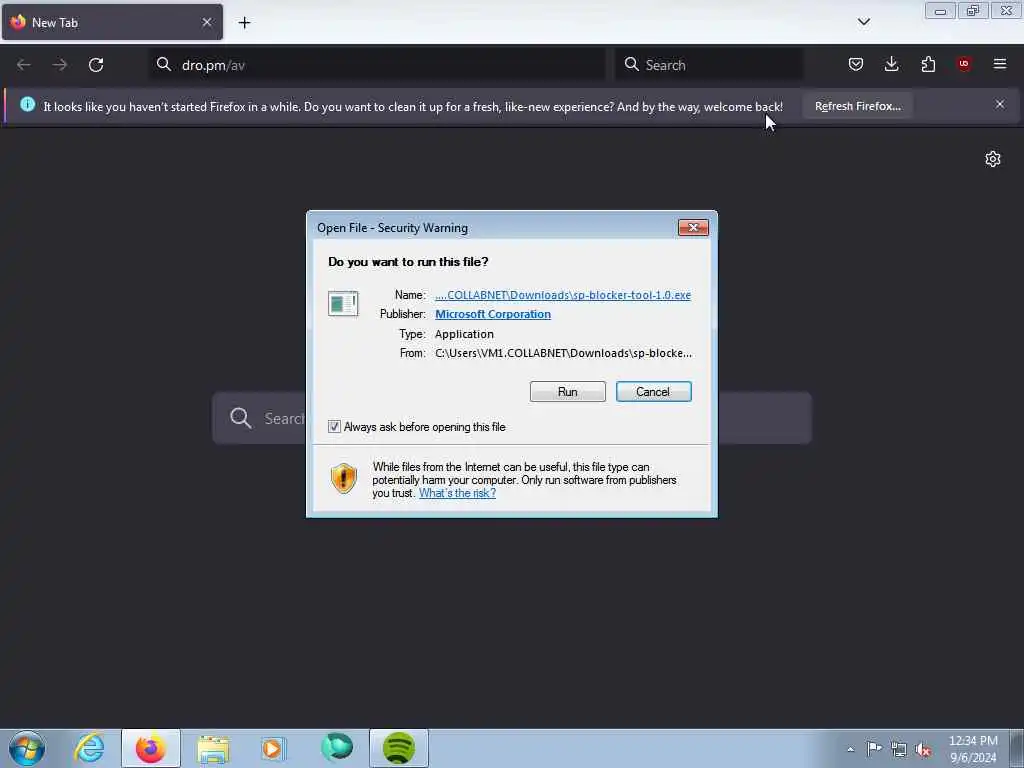The width and height of the screenshot is (1024, 768).
Task: Click the Run button in security warning
Action: [x=568, y=392]
